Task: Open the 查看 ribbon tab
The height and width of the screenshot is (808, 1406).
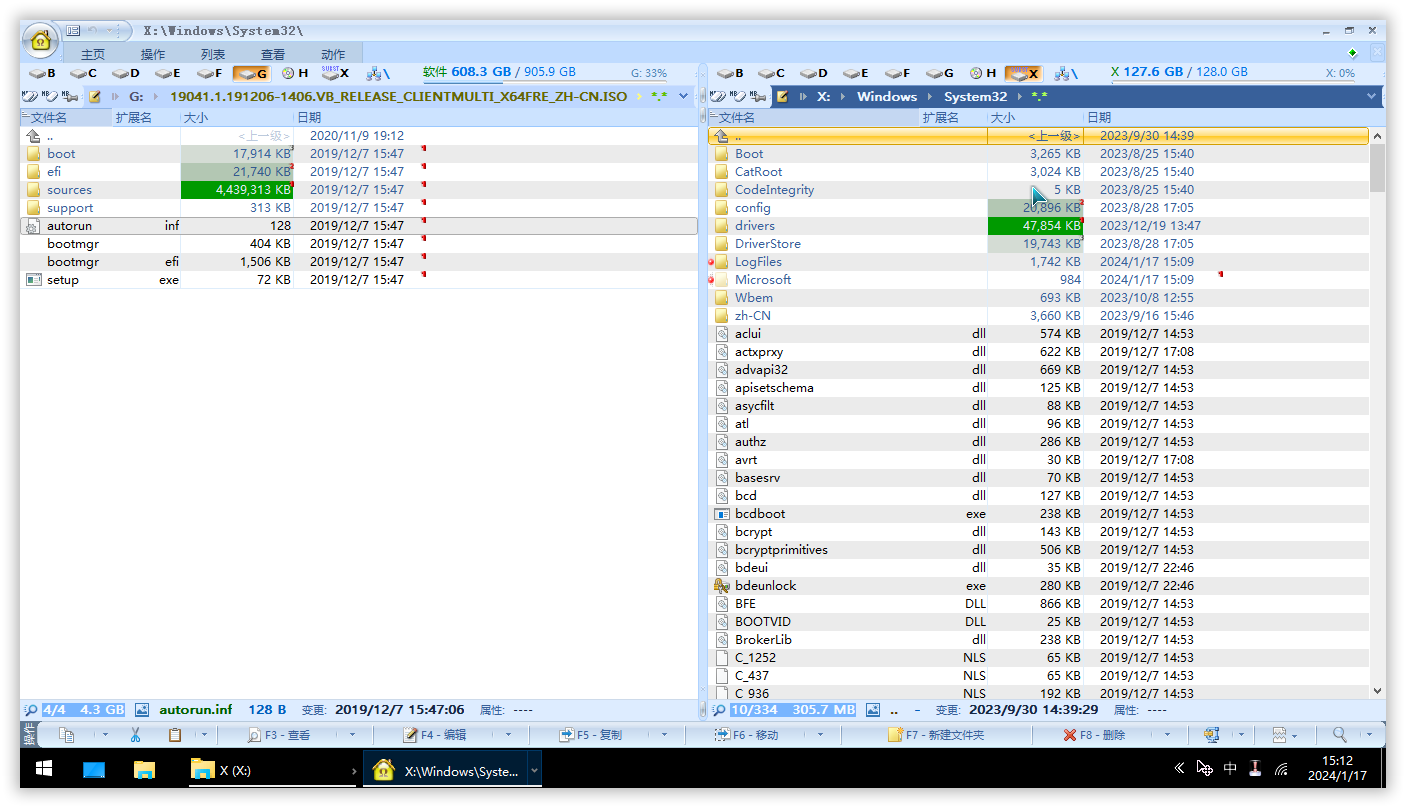Action: point(273,54)
